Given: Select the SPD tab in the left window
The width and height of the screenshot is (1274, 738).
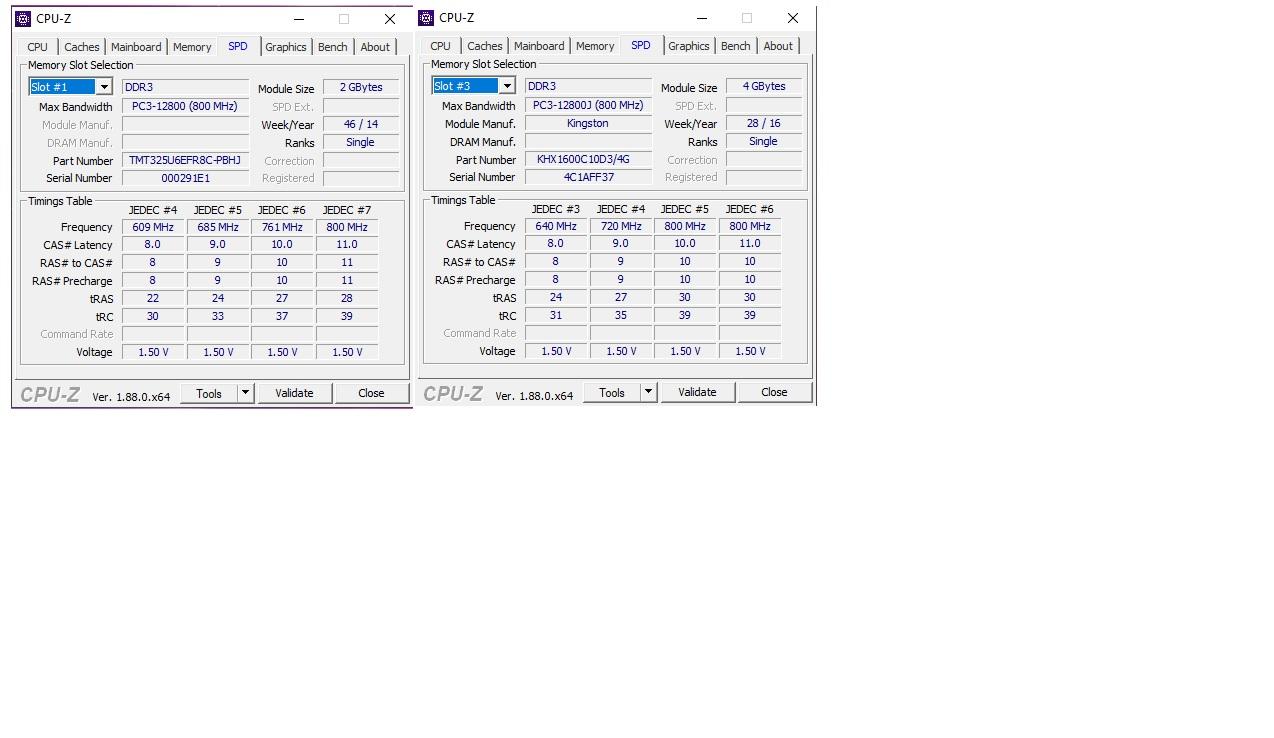Looking at the screenshot, I should point(238,46).
